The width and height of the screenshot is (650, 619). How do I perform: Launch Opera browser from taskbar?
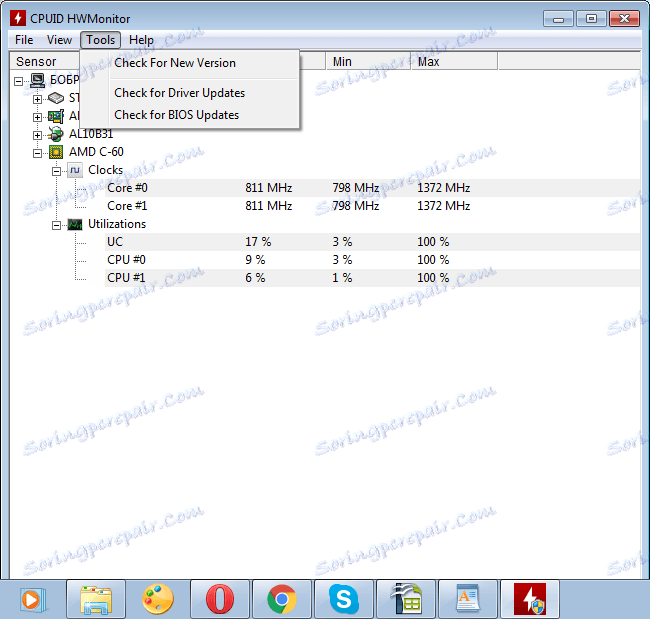(x=220, y=600)
